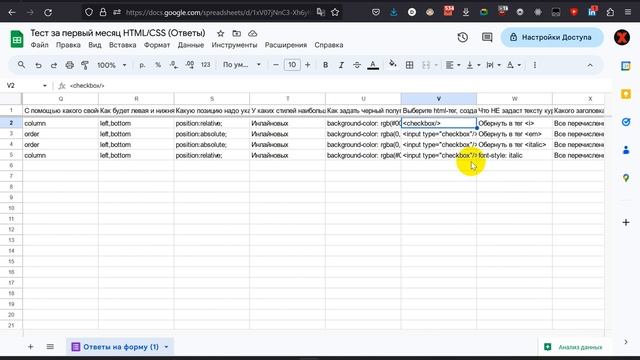Print the spreadsheet
This screenshot has width=640, height=360.
pos(69,65)
